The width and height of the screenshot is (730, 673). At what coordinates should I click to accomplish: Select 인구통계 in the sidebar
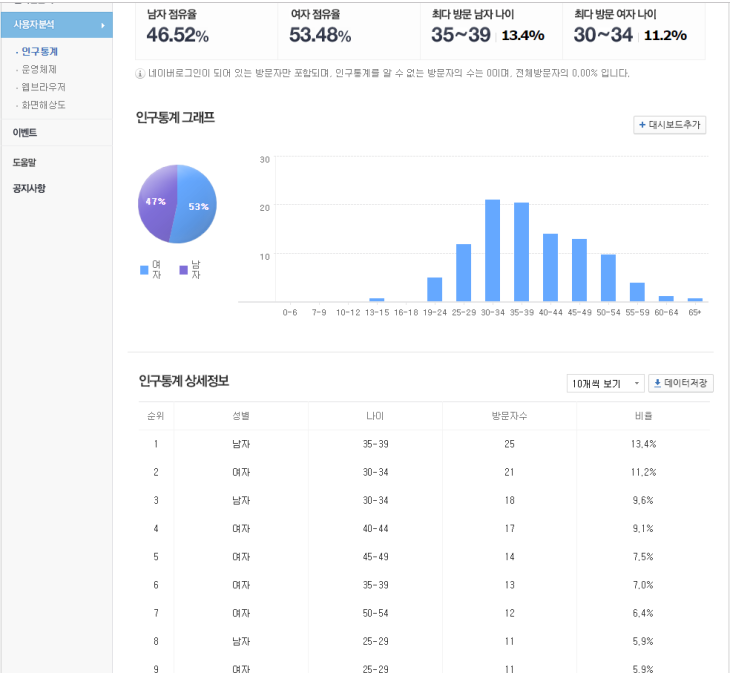tap(39, 51)
